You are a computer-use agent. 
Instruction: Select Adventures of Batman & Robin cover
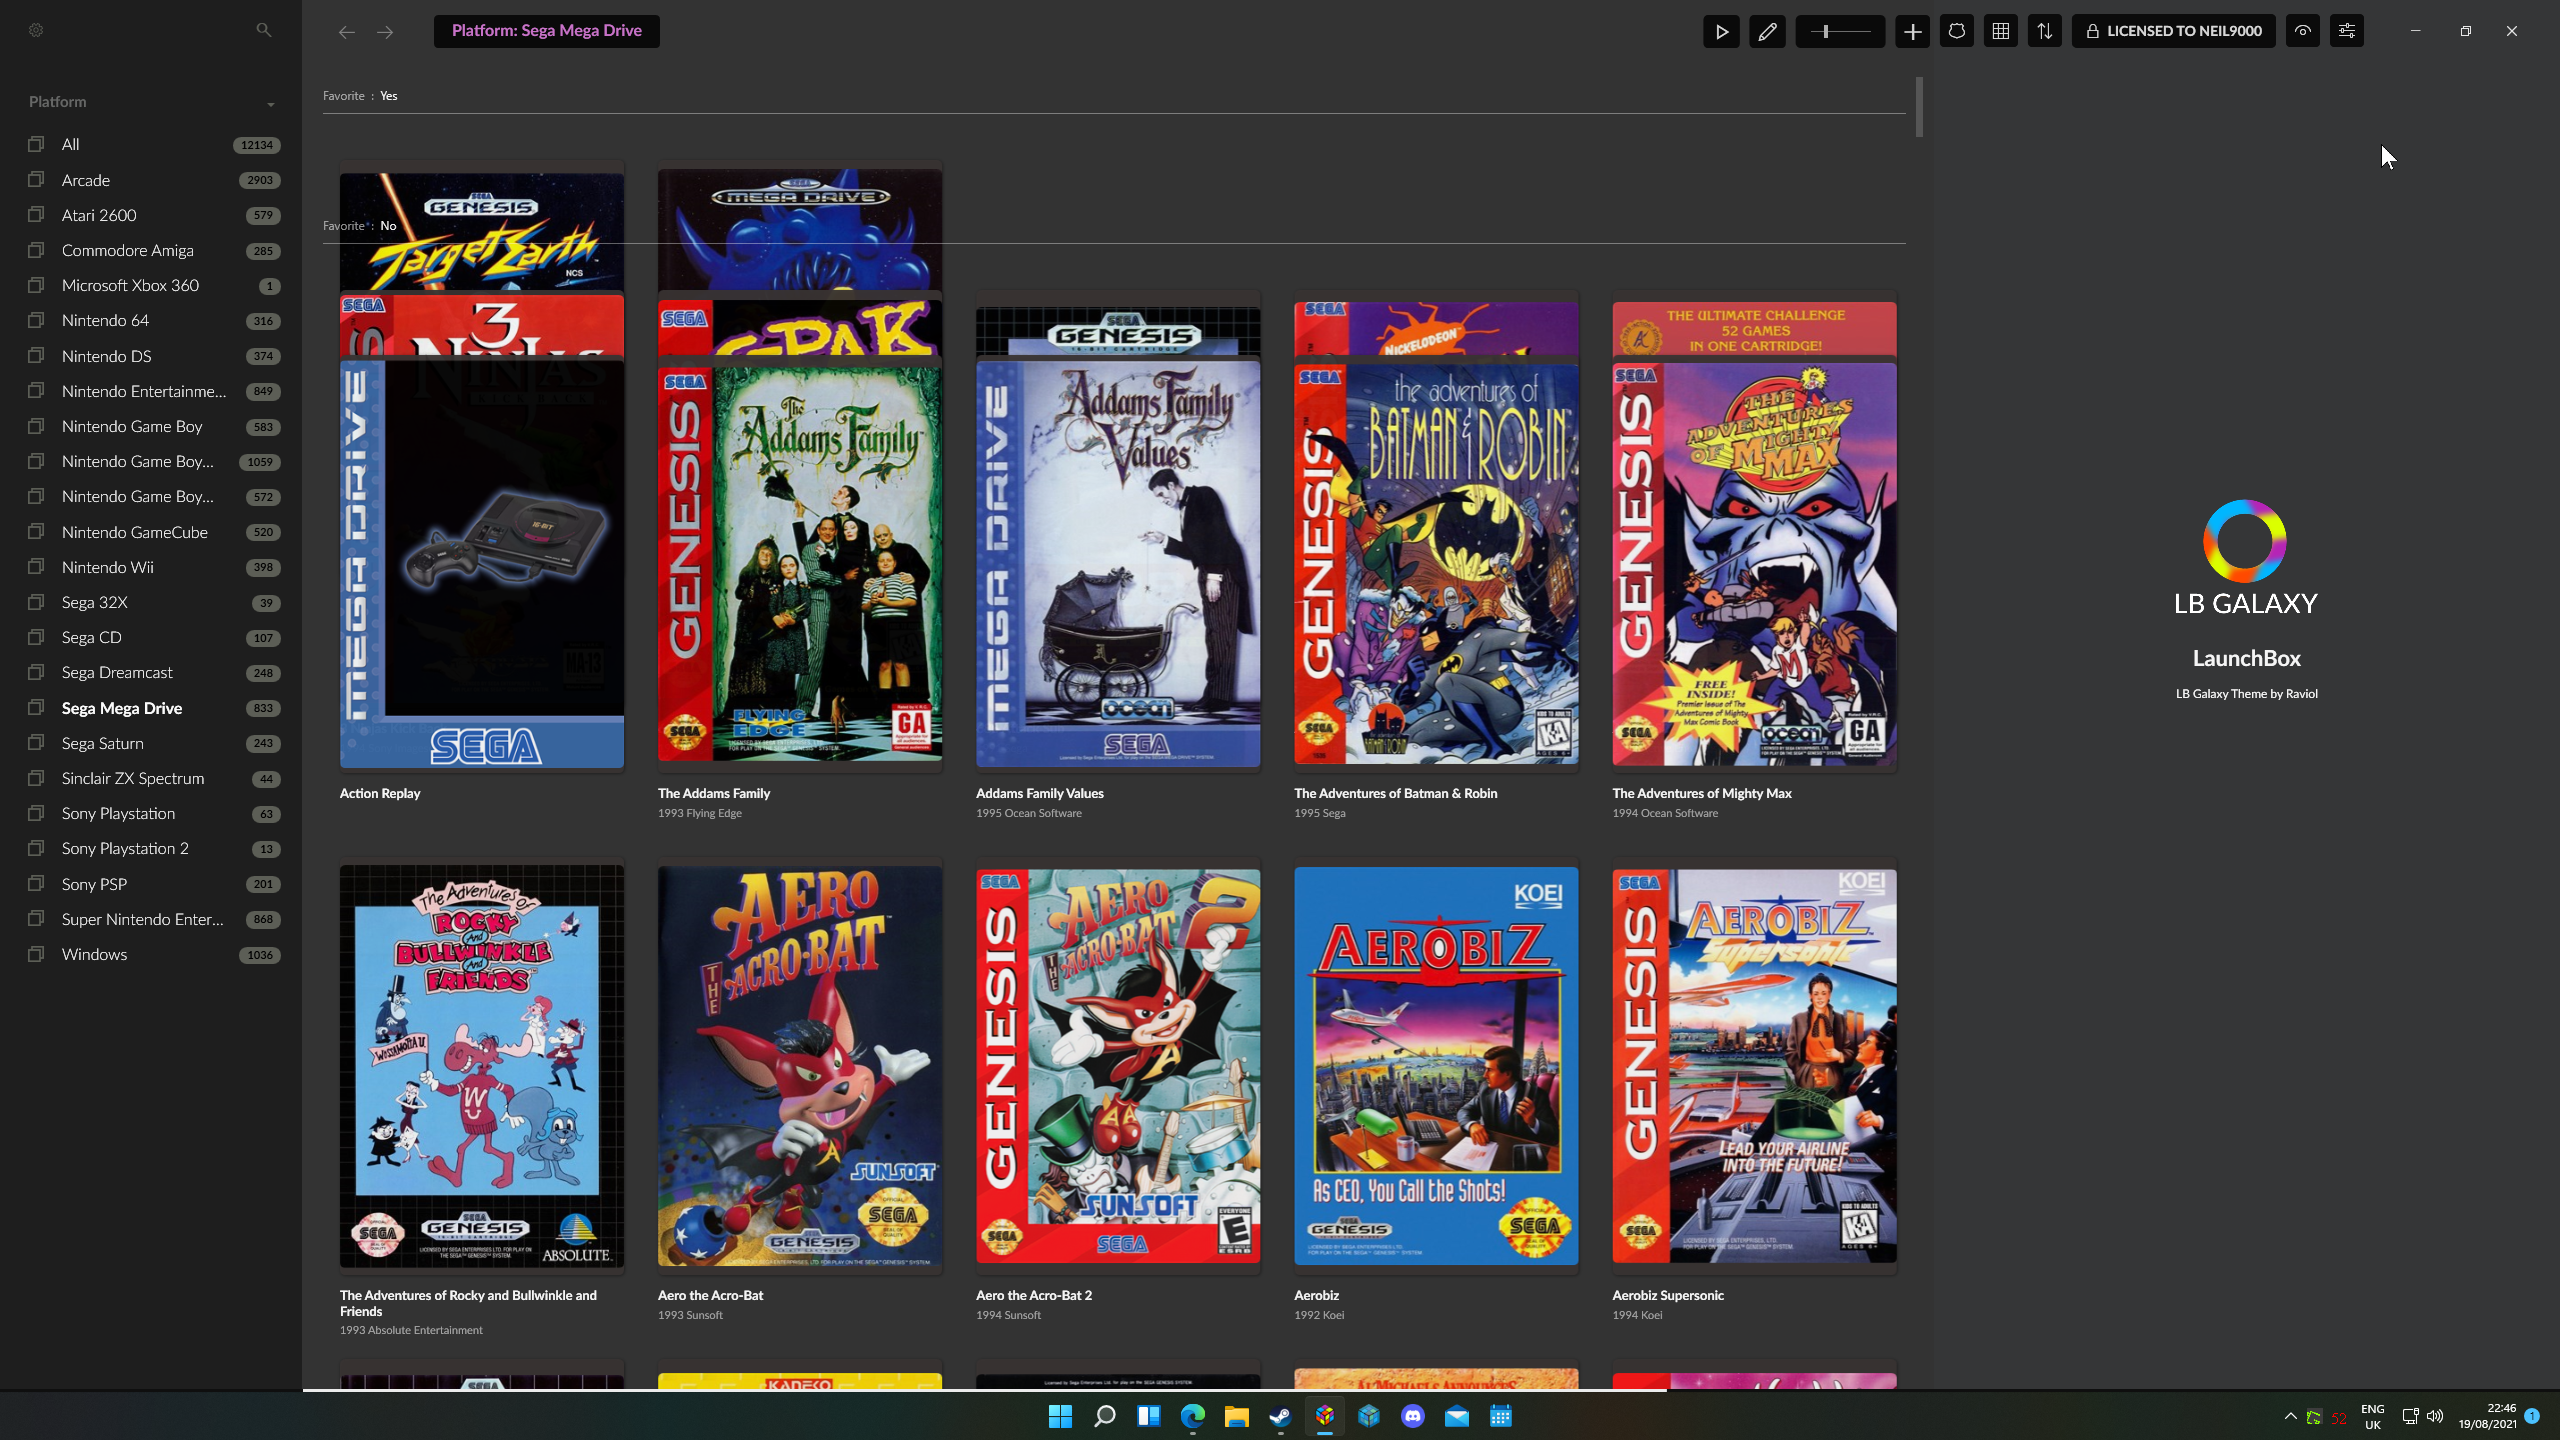[x=1435, y=563]
